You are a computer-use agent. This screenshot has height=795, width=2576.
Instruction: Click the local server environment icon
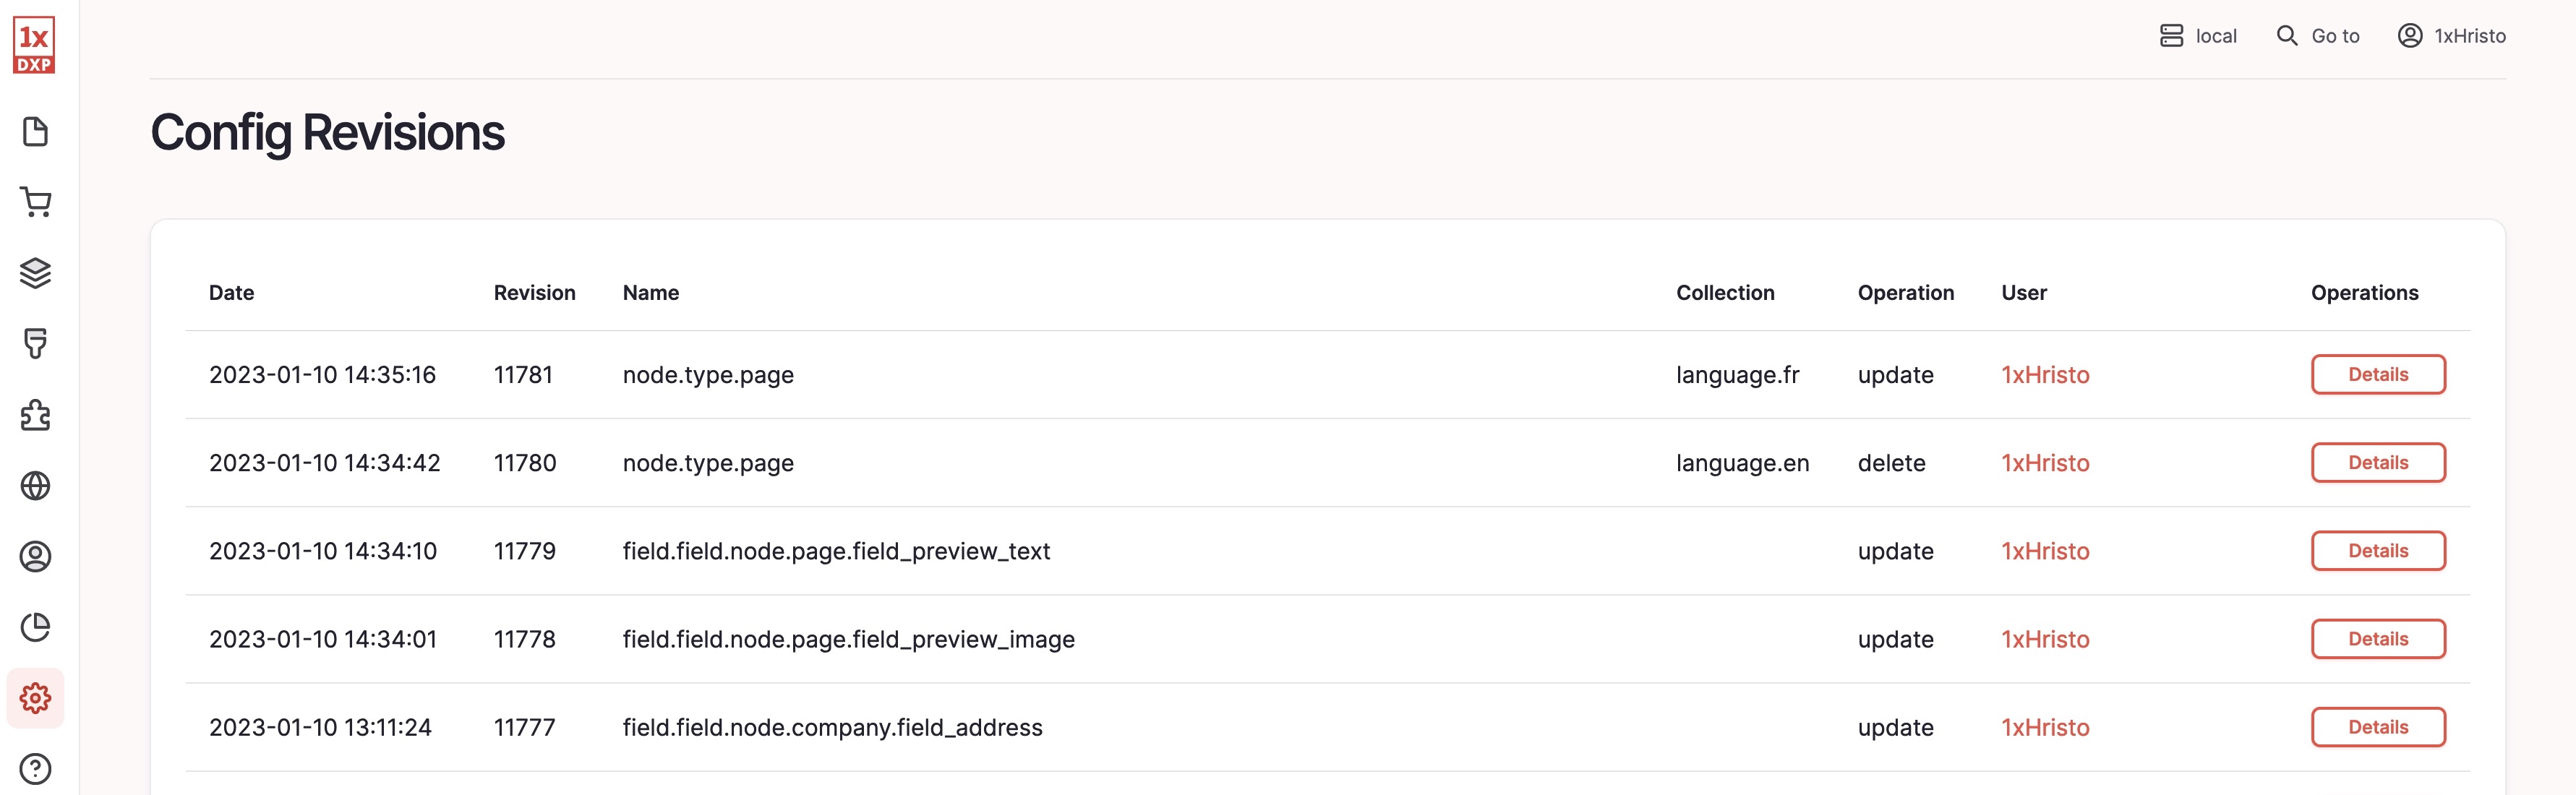click(2171, 36)
